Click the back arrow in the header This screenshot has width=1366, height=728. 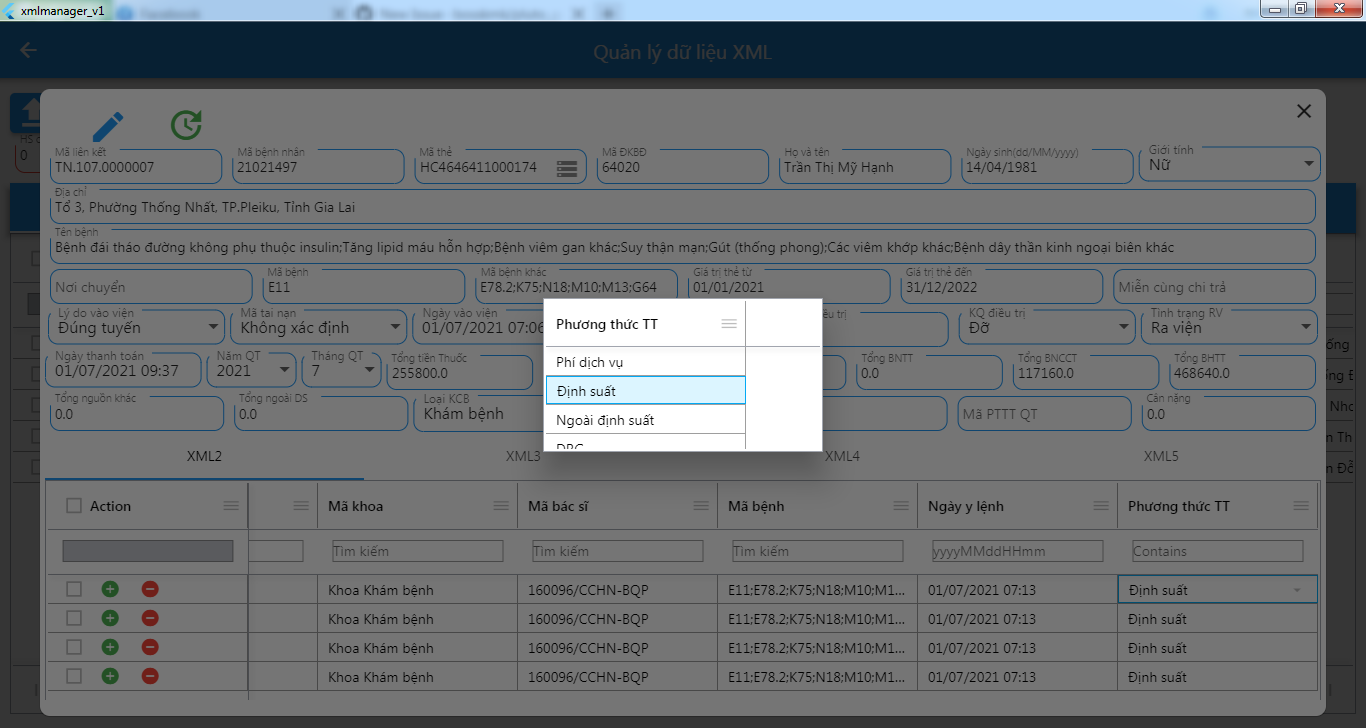(x=28, y=49)
